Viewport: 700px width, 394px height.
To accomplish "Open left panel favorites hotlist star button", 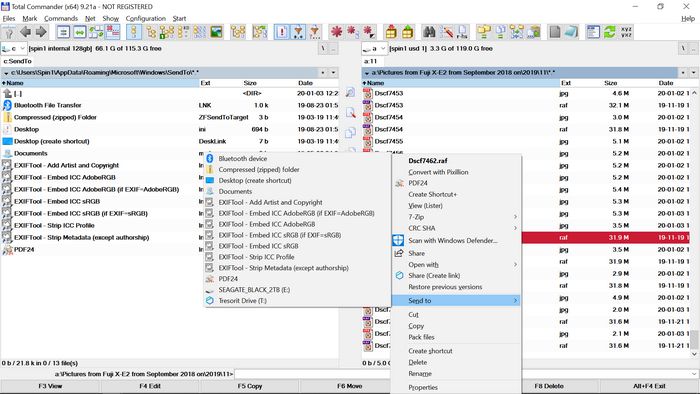I will click(x=323, y=72).
